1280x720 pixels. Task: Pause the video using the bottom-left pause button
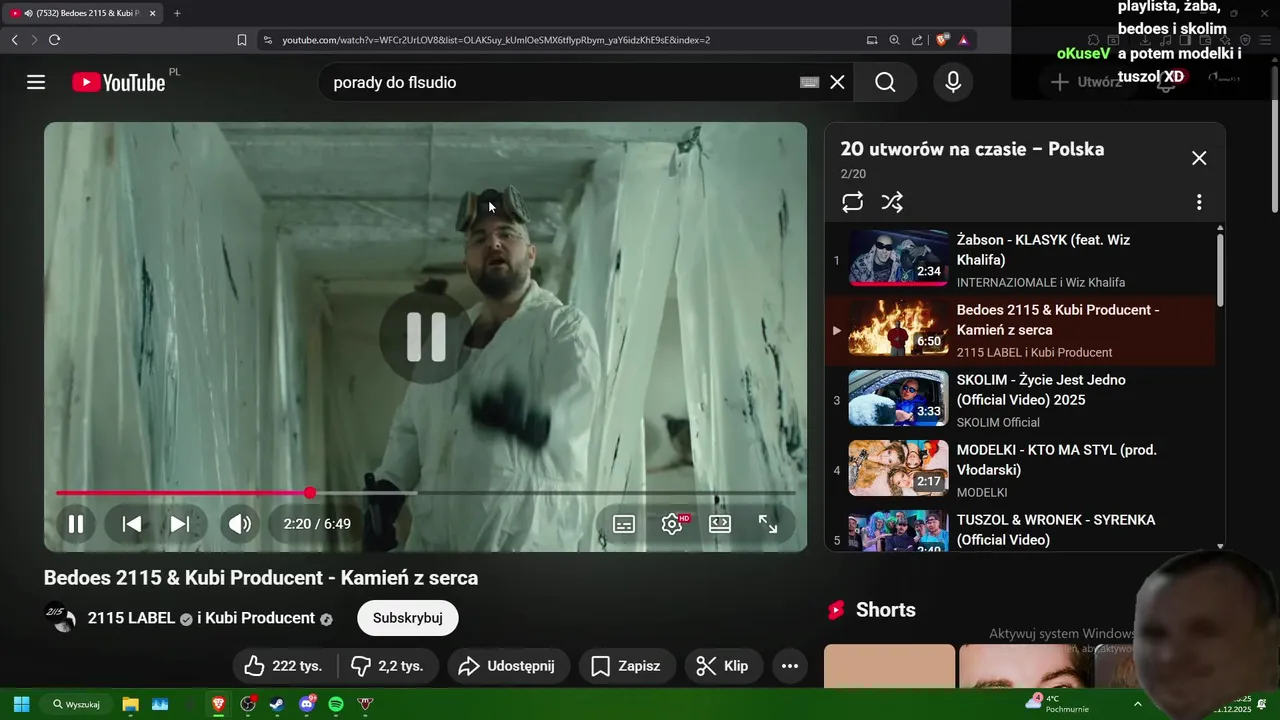(76, 524)
